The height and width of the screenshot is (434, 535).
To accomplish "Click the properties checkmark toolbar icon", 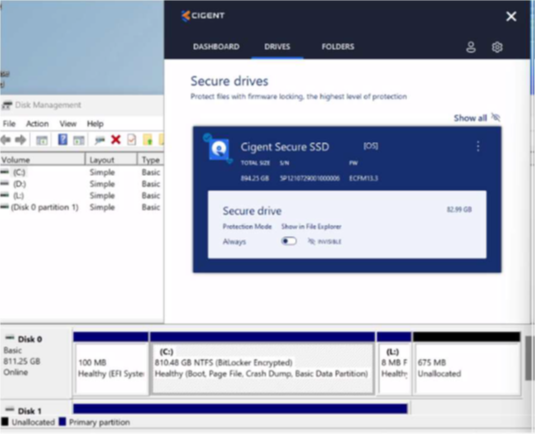I will [132, 140].
